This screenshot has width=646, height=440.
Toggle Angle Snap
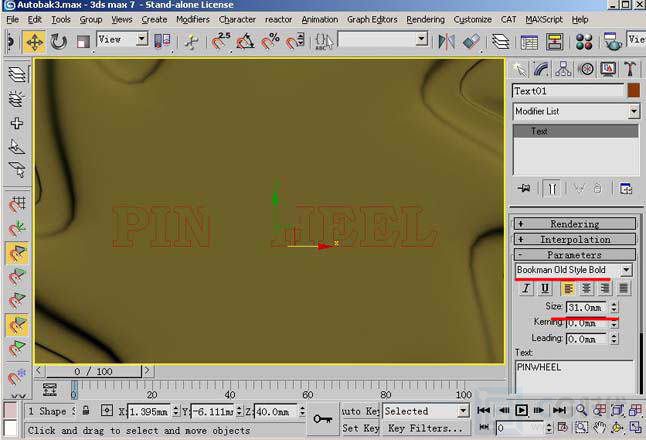pos(245,42)
